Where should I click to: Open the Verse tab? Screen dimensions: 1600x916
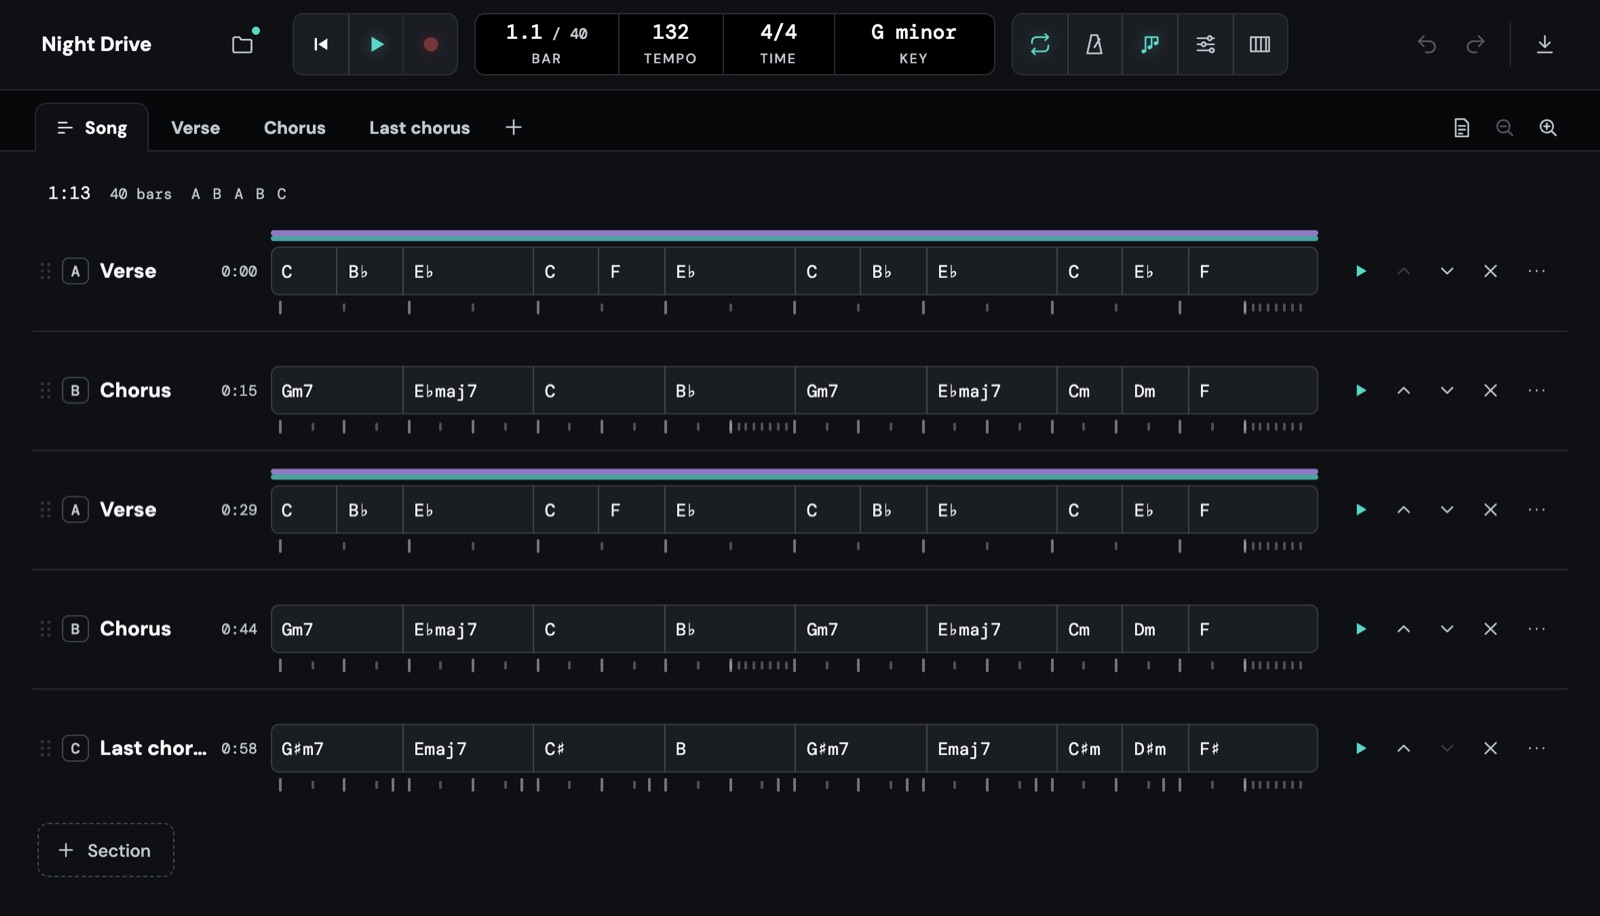tap(195, 128)
